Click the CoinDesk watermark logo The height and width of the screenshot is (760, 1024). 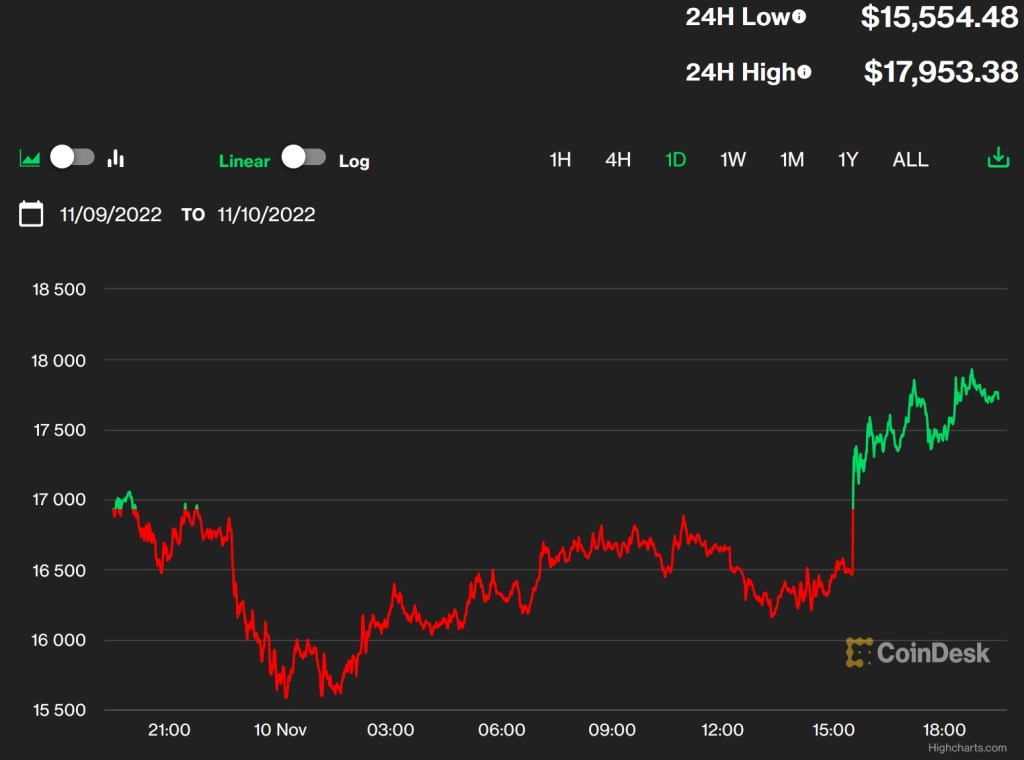coord(917,653)
